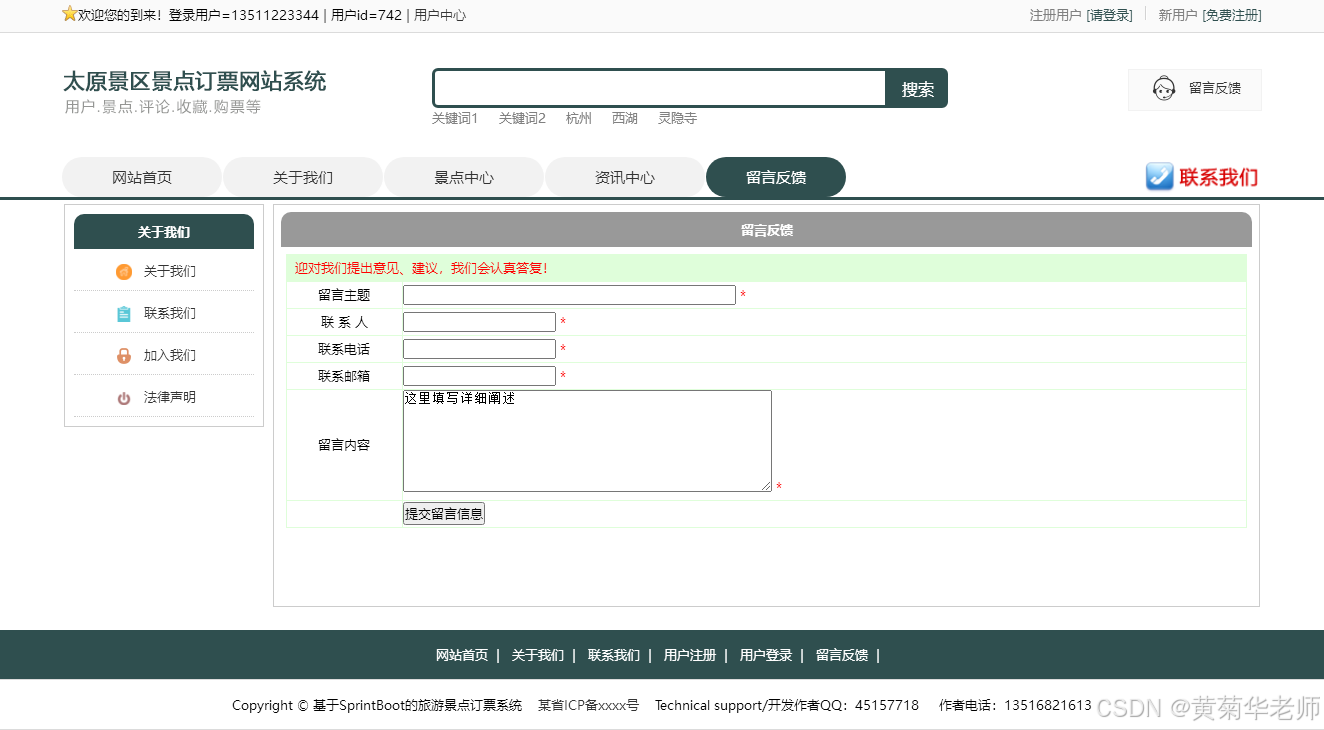Click the 关键词1 search suggestion

455,118
